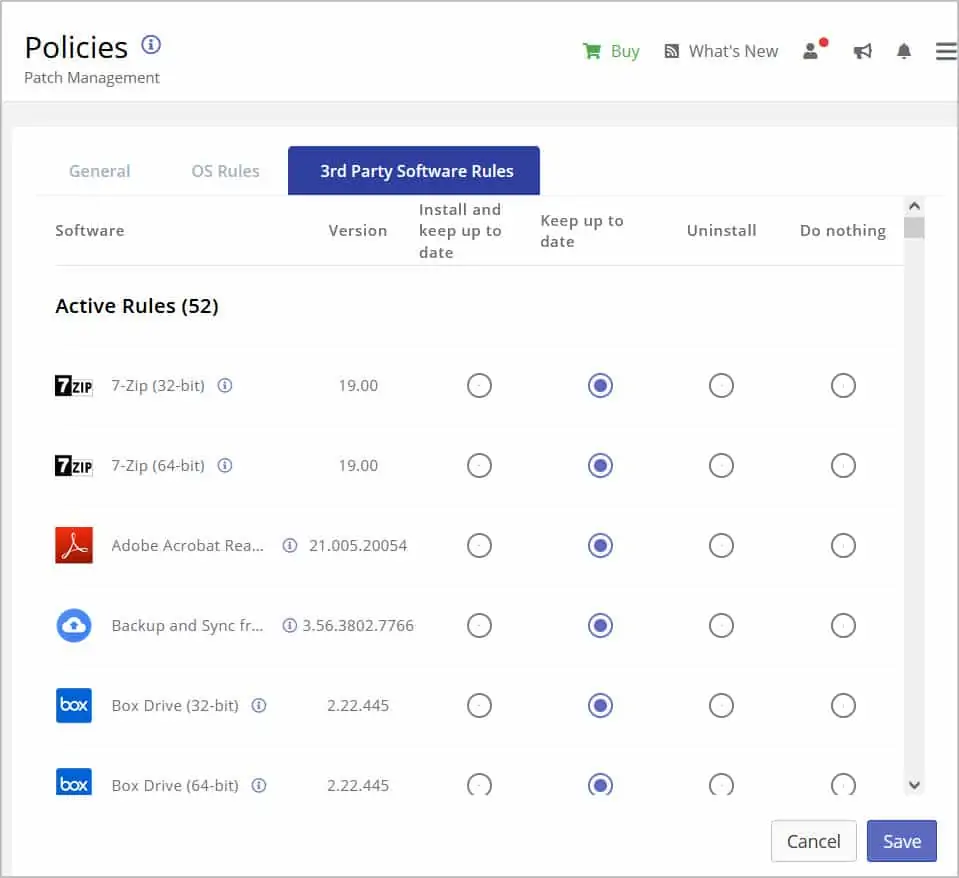Click version 3.56.3802.7766 cell
Screen dimensions: 959x878
pyautogui.click(x=358, y=625)
